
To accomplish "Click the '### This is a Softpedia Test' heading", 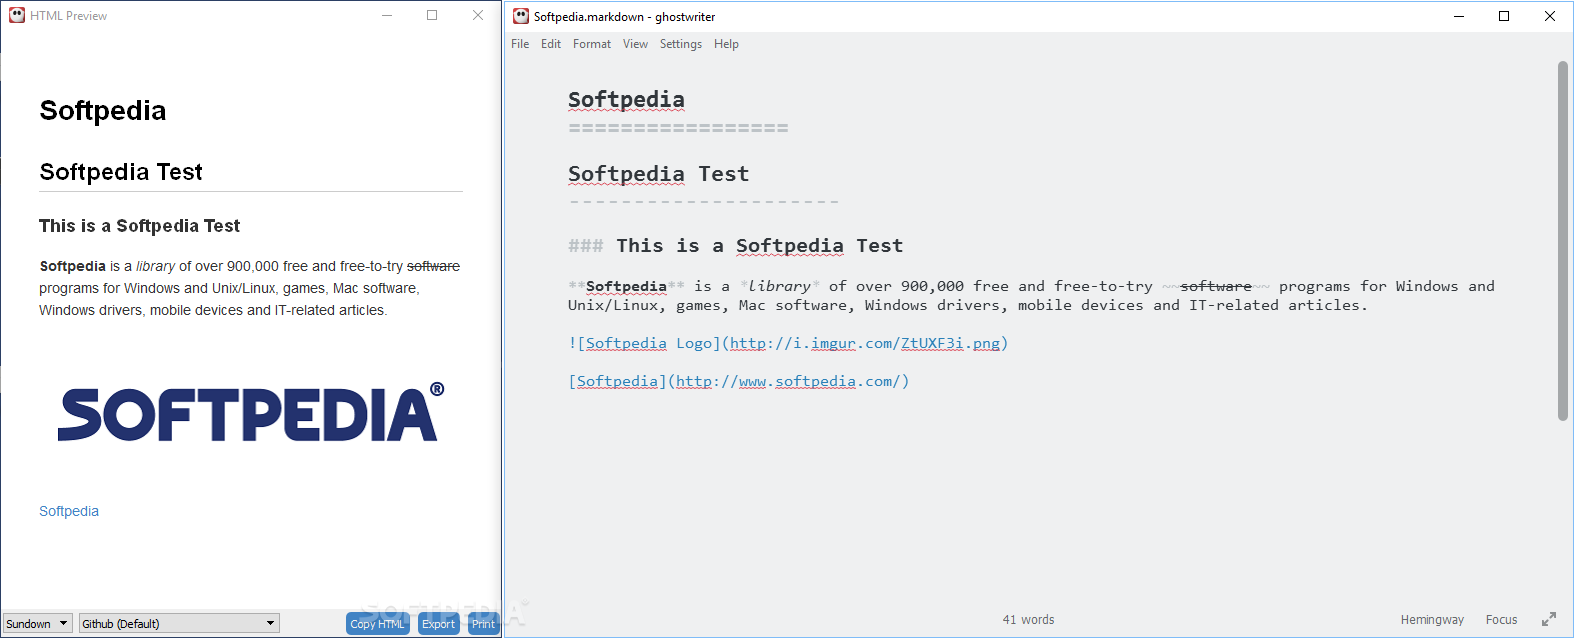I will click(735, 246).
